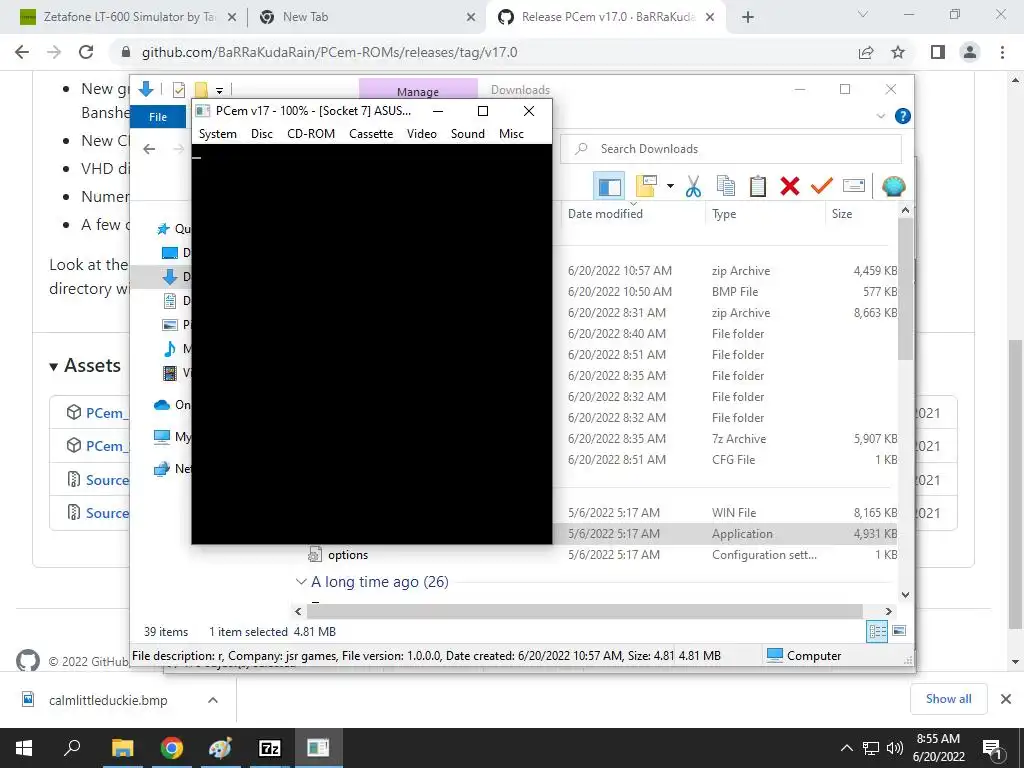Open Chrome tab search dropdown
The width and height of the screenshot is (1024, 768).
(x=863, y=14)
